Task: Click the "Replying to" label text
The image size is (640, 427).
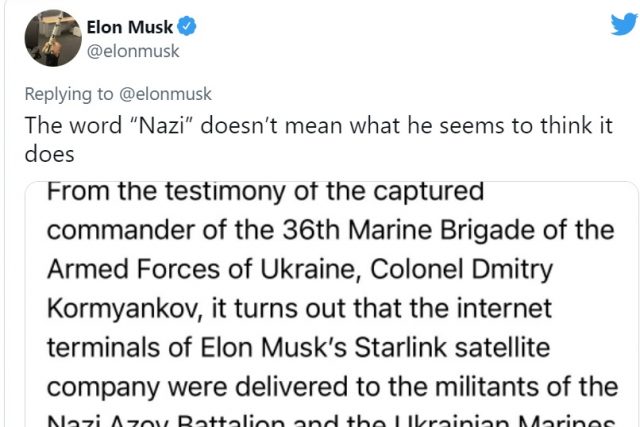Action: pyautogui.click(x=69, y=94)
